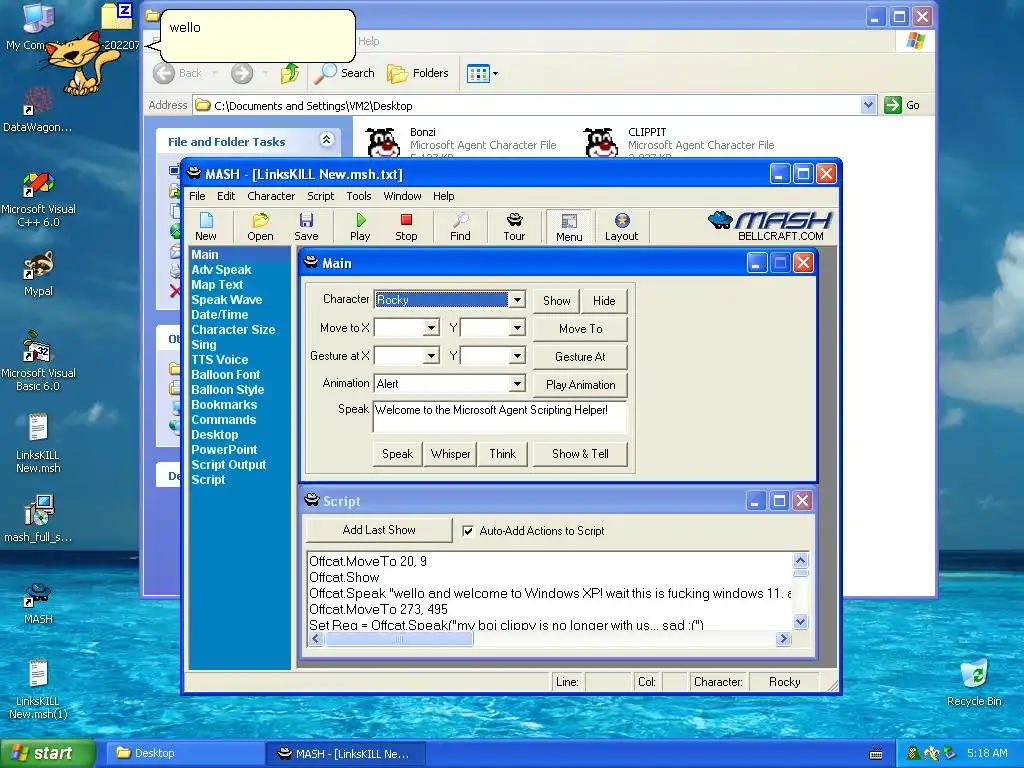
Task: Click the MASH bellcraft.com logo
Action: pyautogui.click(x=769, y=226)
